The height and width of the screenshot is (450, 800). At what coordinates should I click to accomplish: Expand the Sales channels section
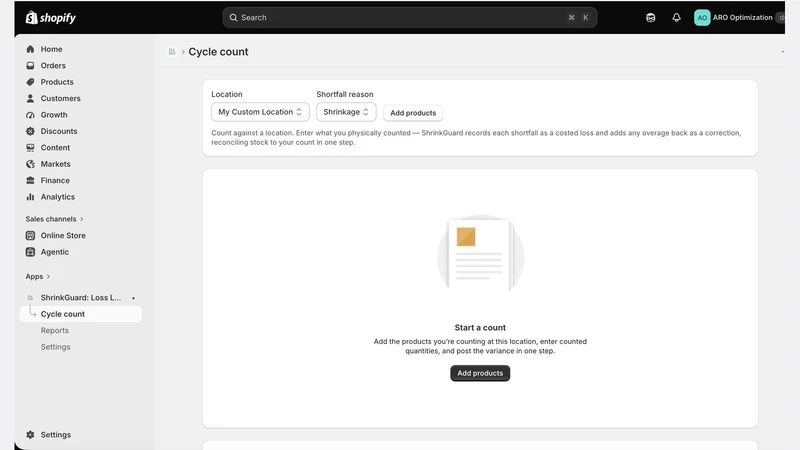[x=55, y=219]
